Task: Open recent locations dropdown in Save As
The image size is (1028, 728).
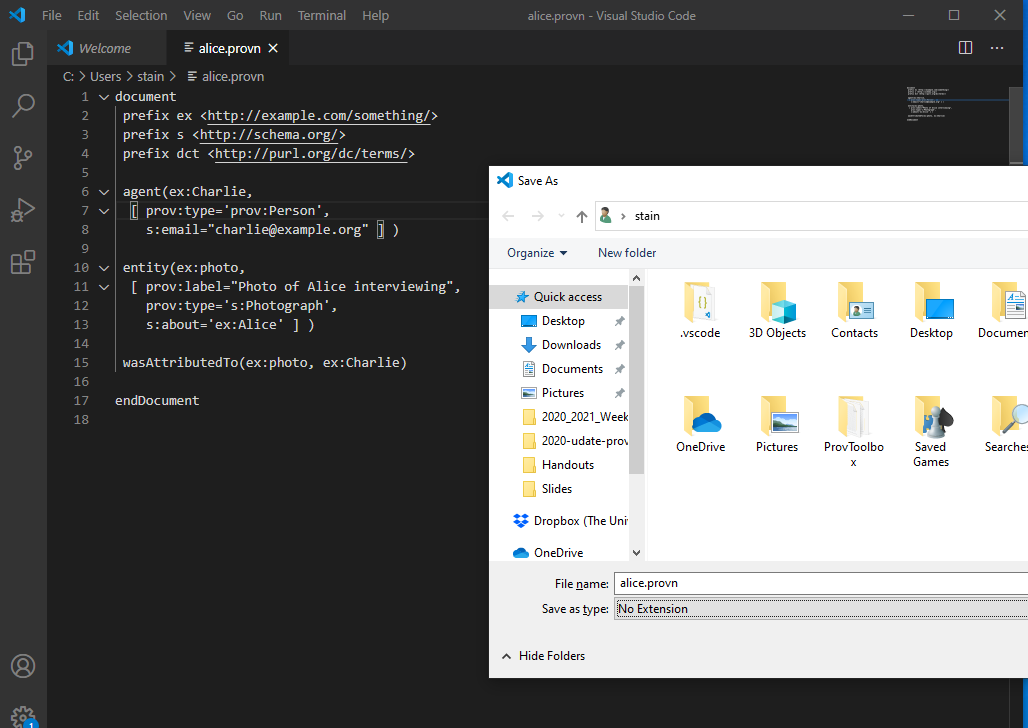Action: [561, 216]
